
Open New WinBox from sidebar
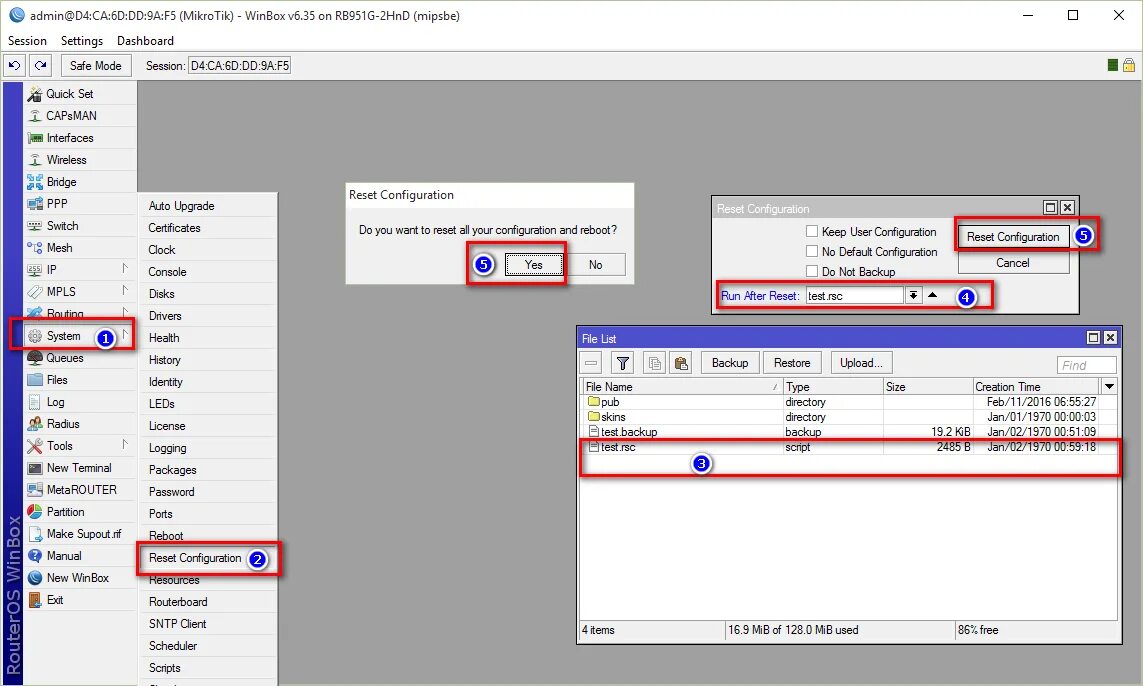80,577
